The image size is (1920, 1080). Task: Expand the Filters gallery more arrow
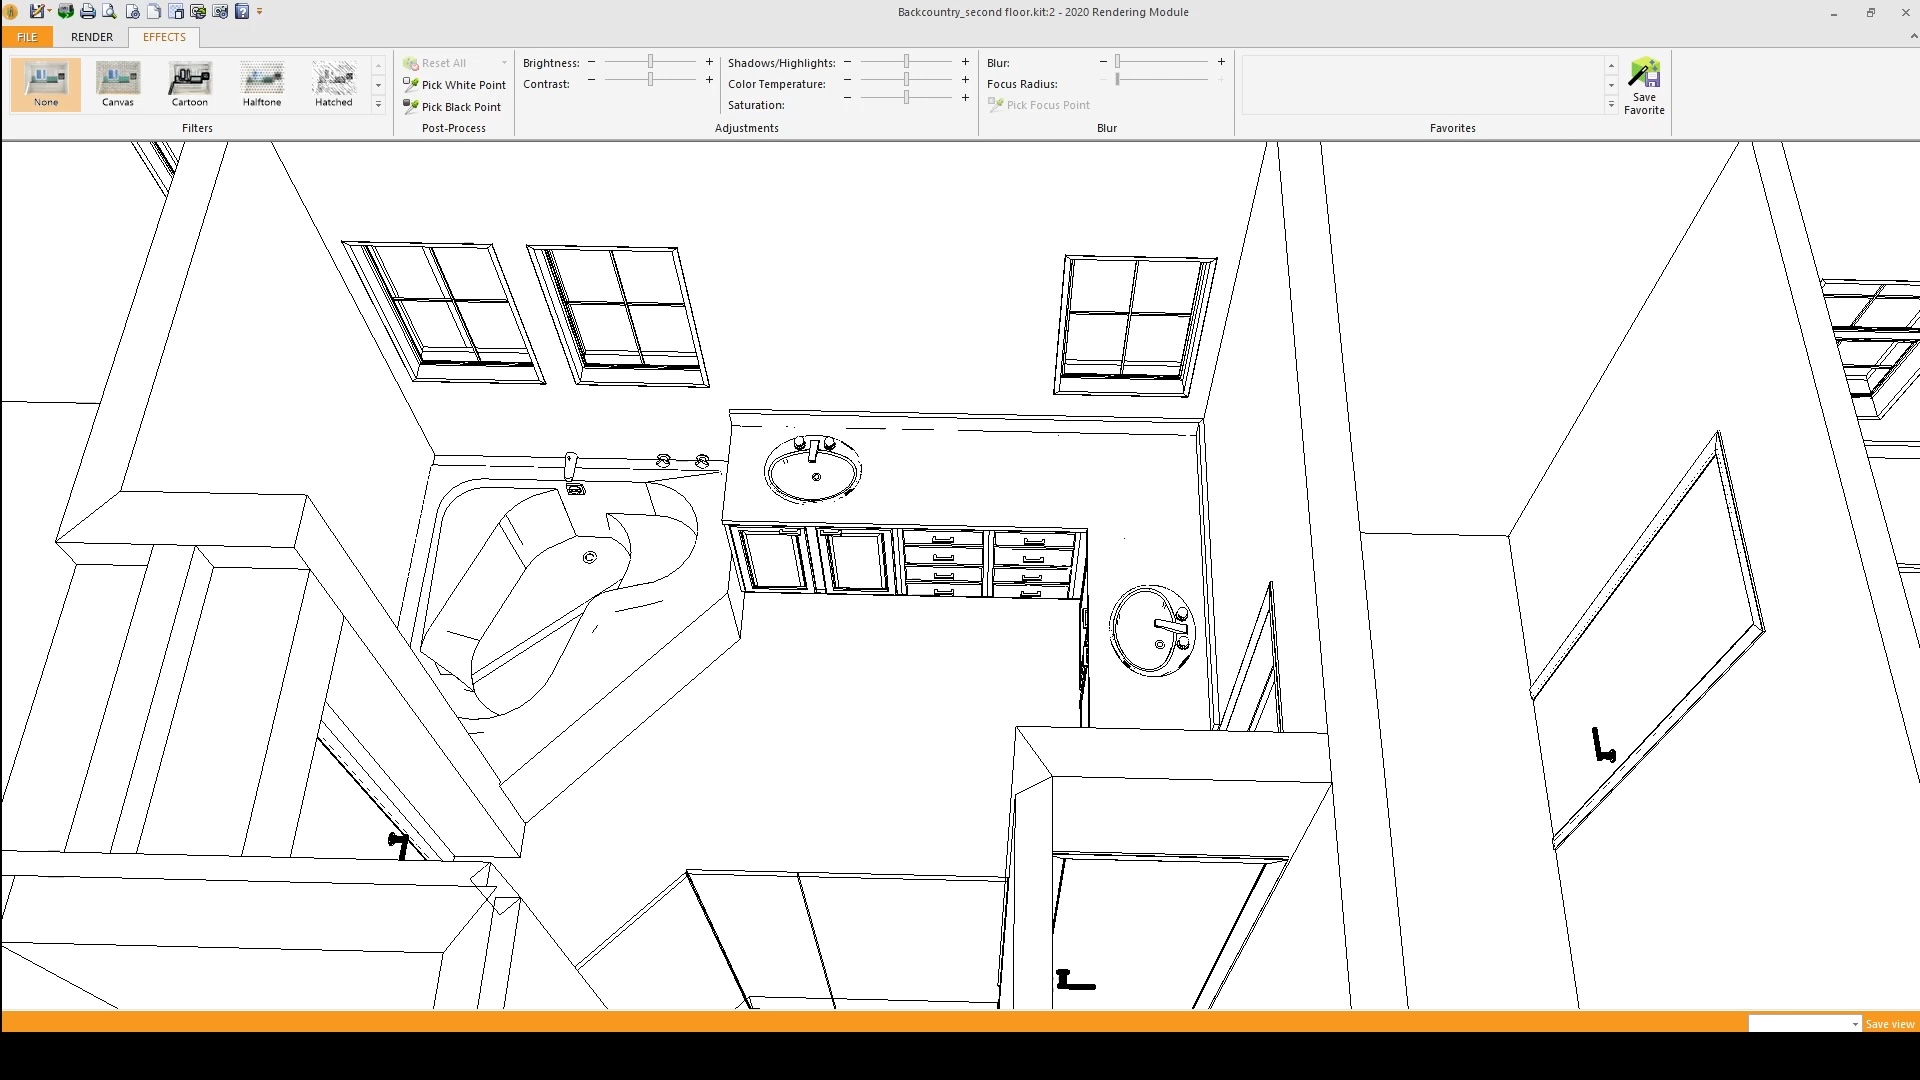click(379, 105)
